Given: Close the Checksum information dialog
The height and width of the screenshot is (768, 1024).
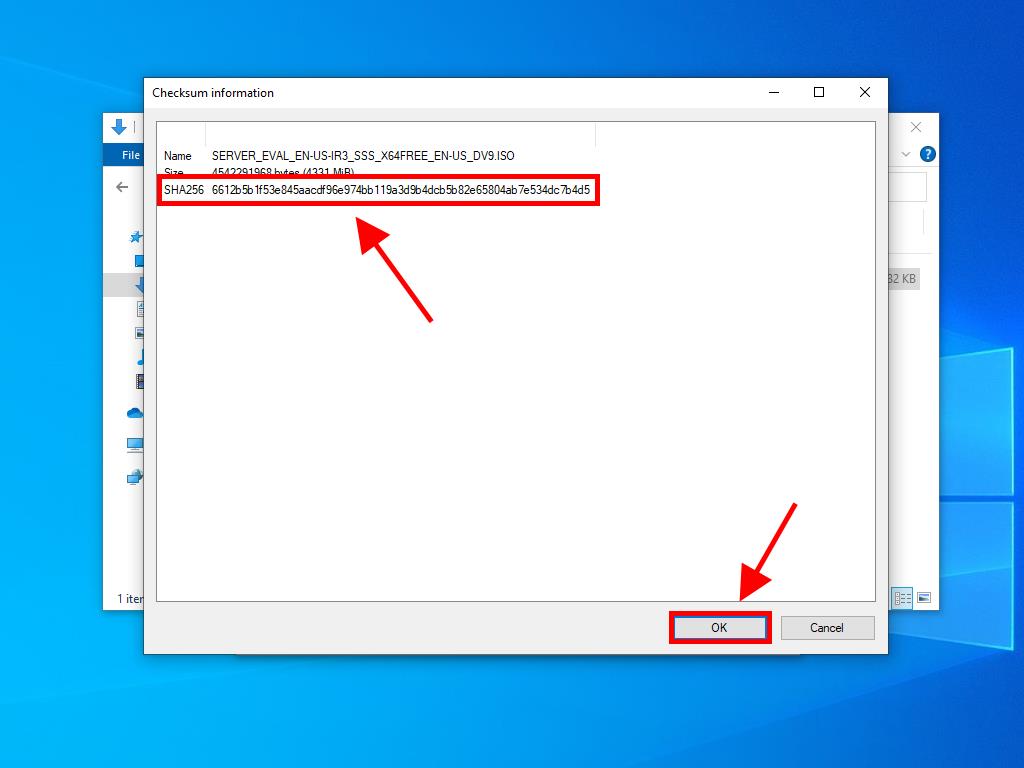Looking at the screenshot, I should [x=865, y=92].
